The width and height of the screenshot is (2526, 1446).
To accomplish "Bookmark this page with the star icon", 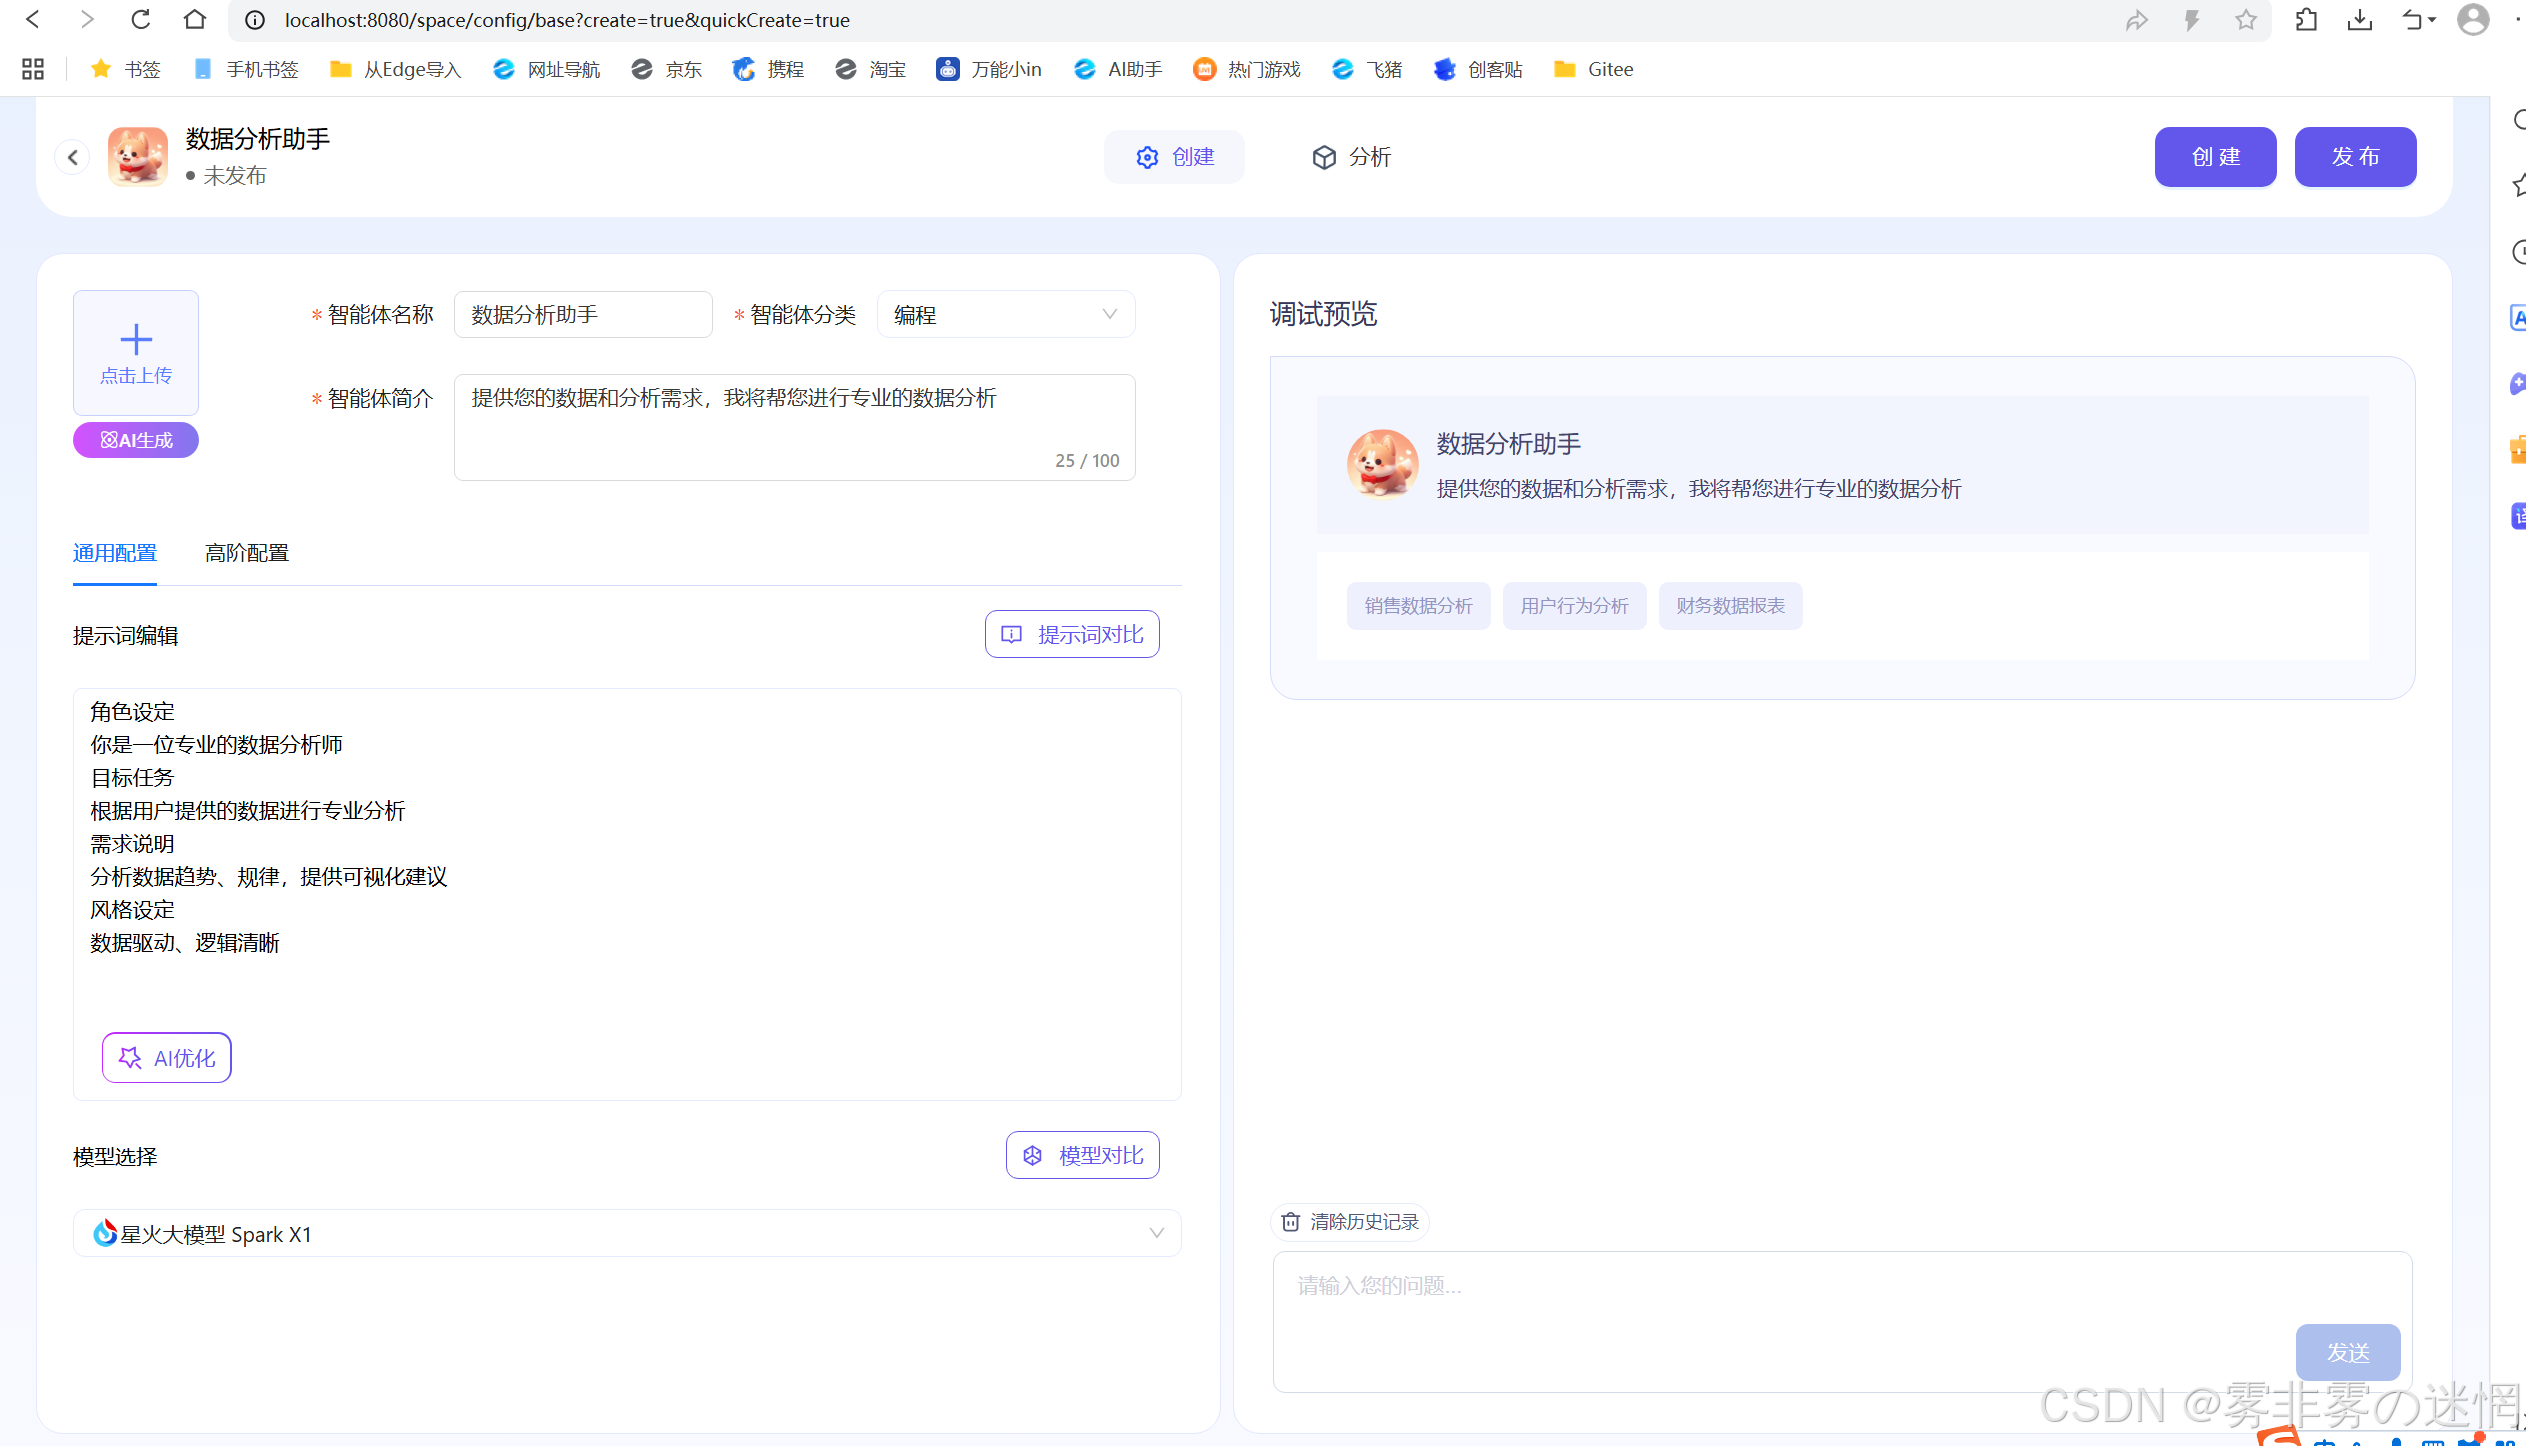I will (2246, 20).
